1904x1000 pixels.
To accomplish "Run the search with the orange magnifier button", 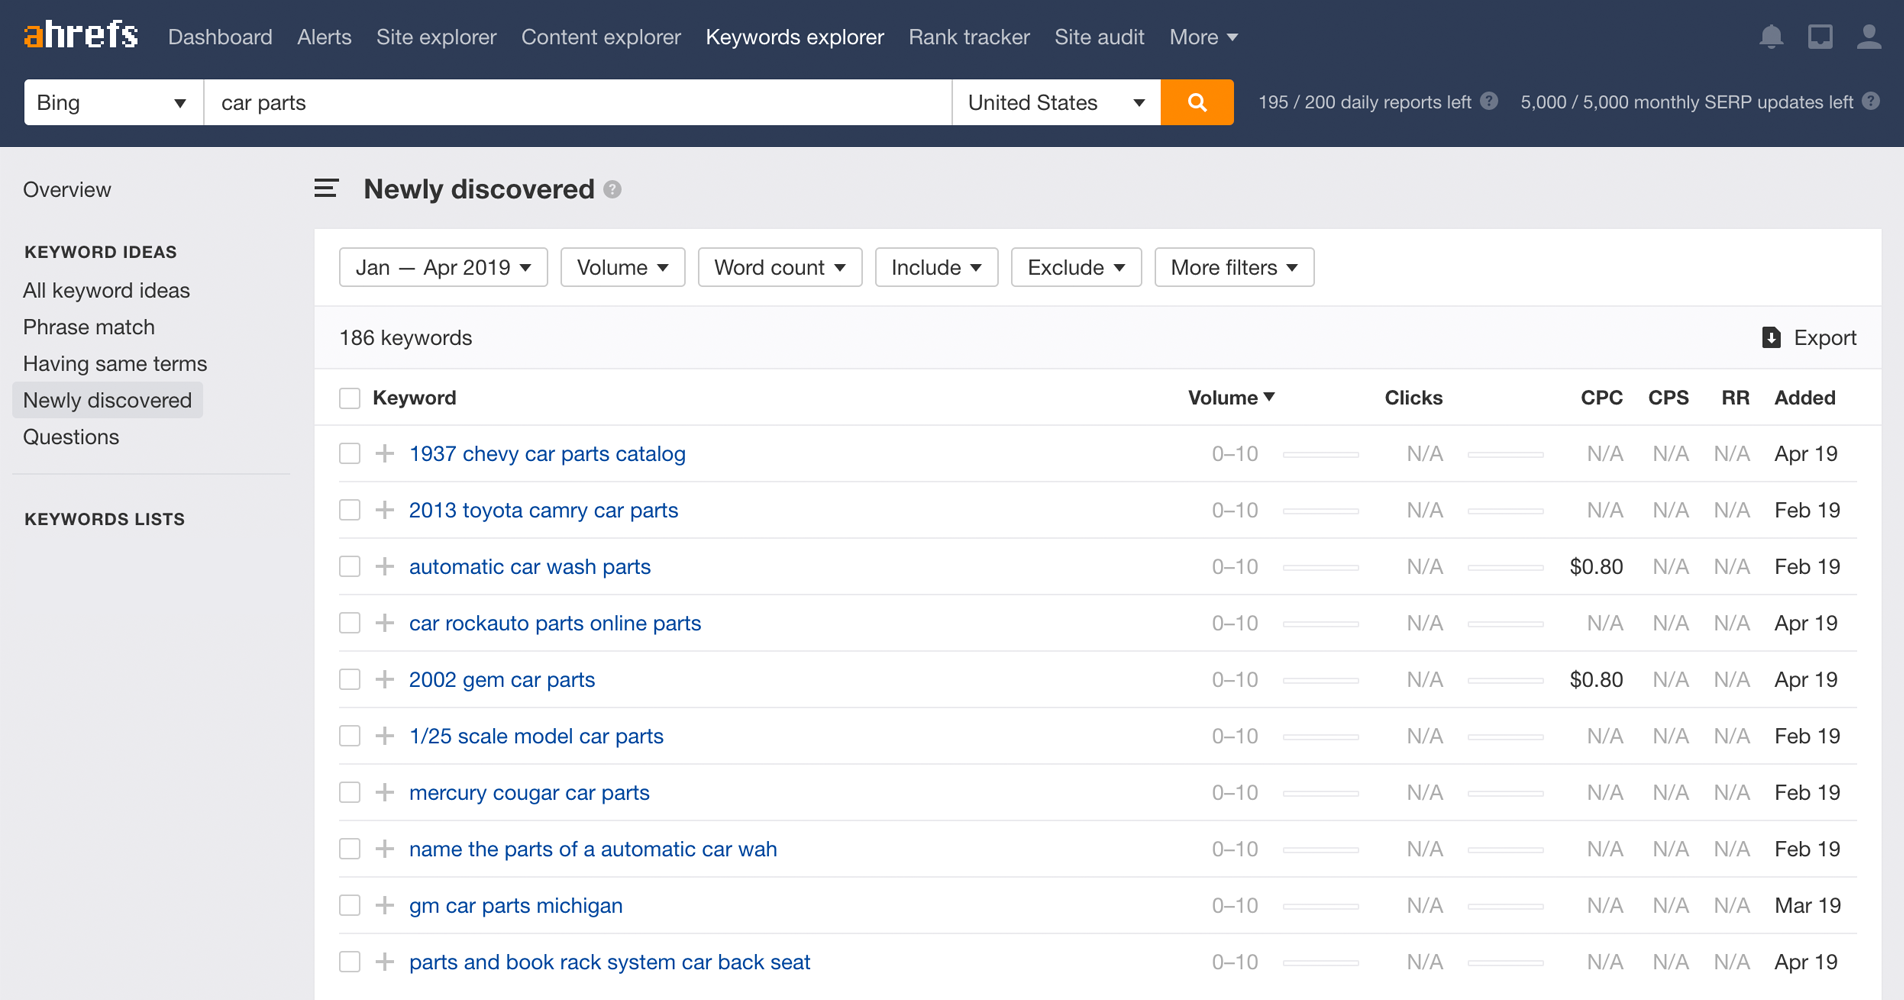I will pos(1196,102).
